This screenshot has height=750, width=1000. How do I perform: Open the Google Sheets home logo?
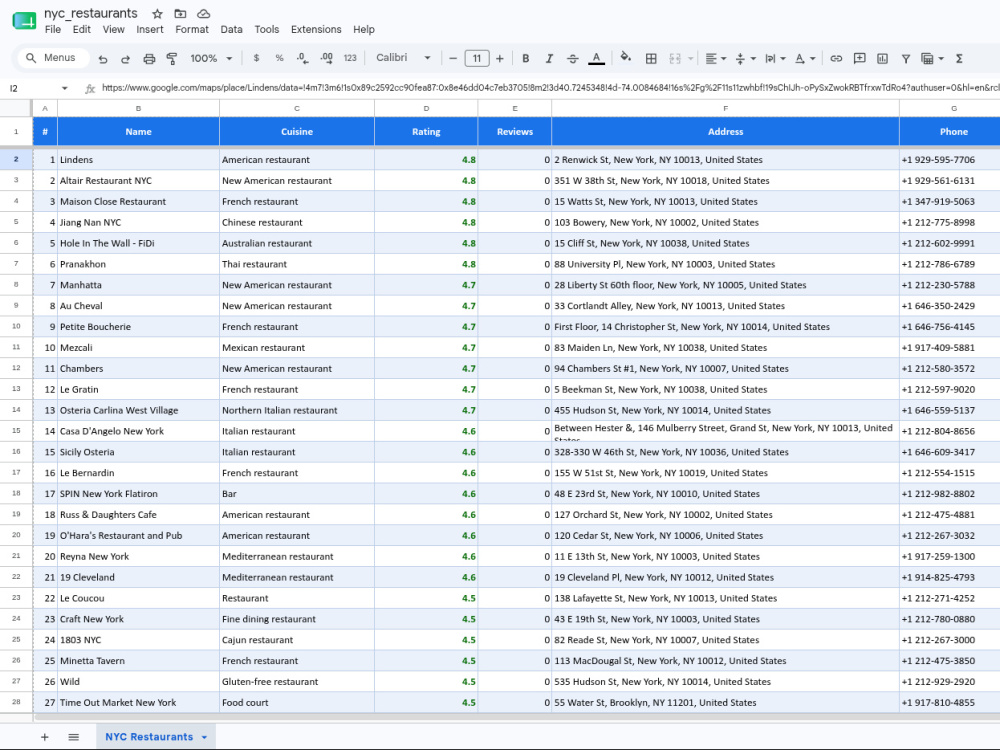24,20
